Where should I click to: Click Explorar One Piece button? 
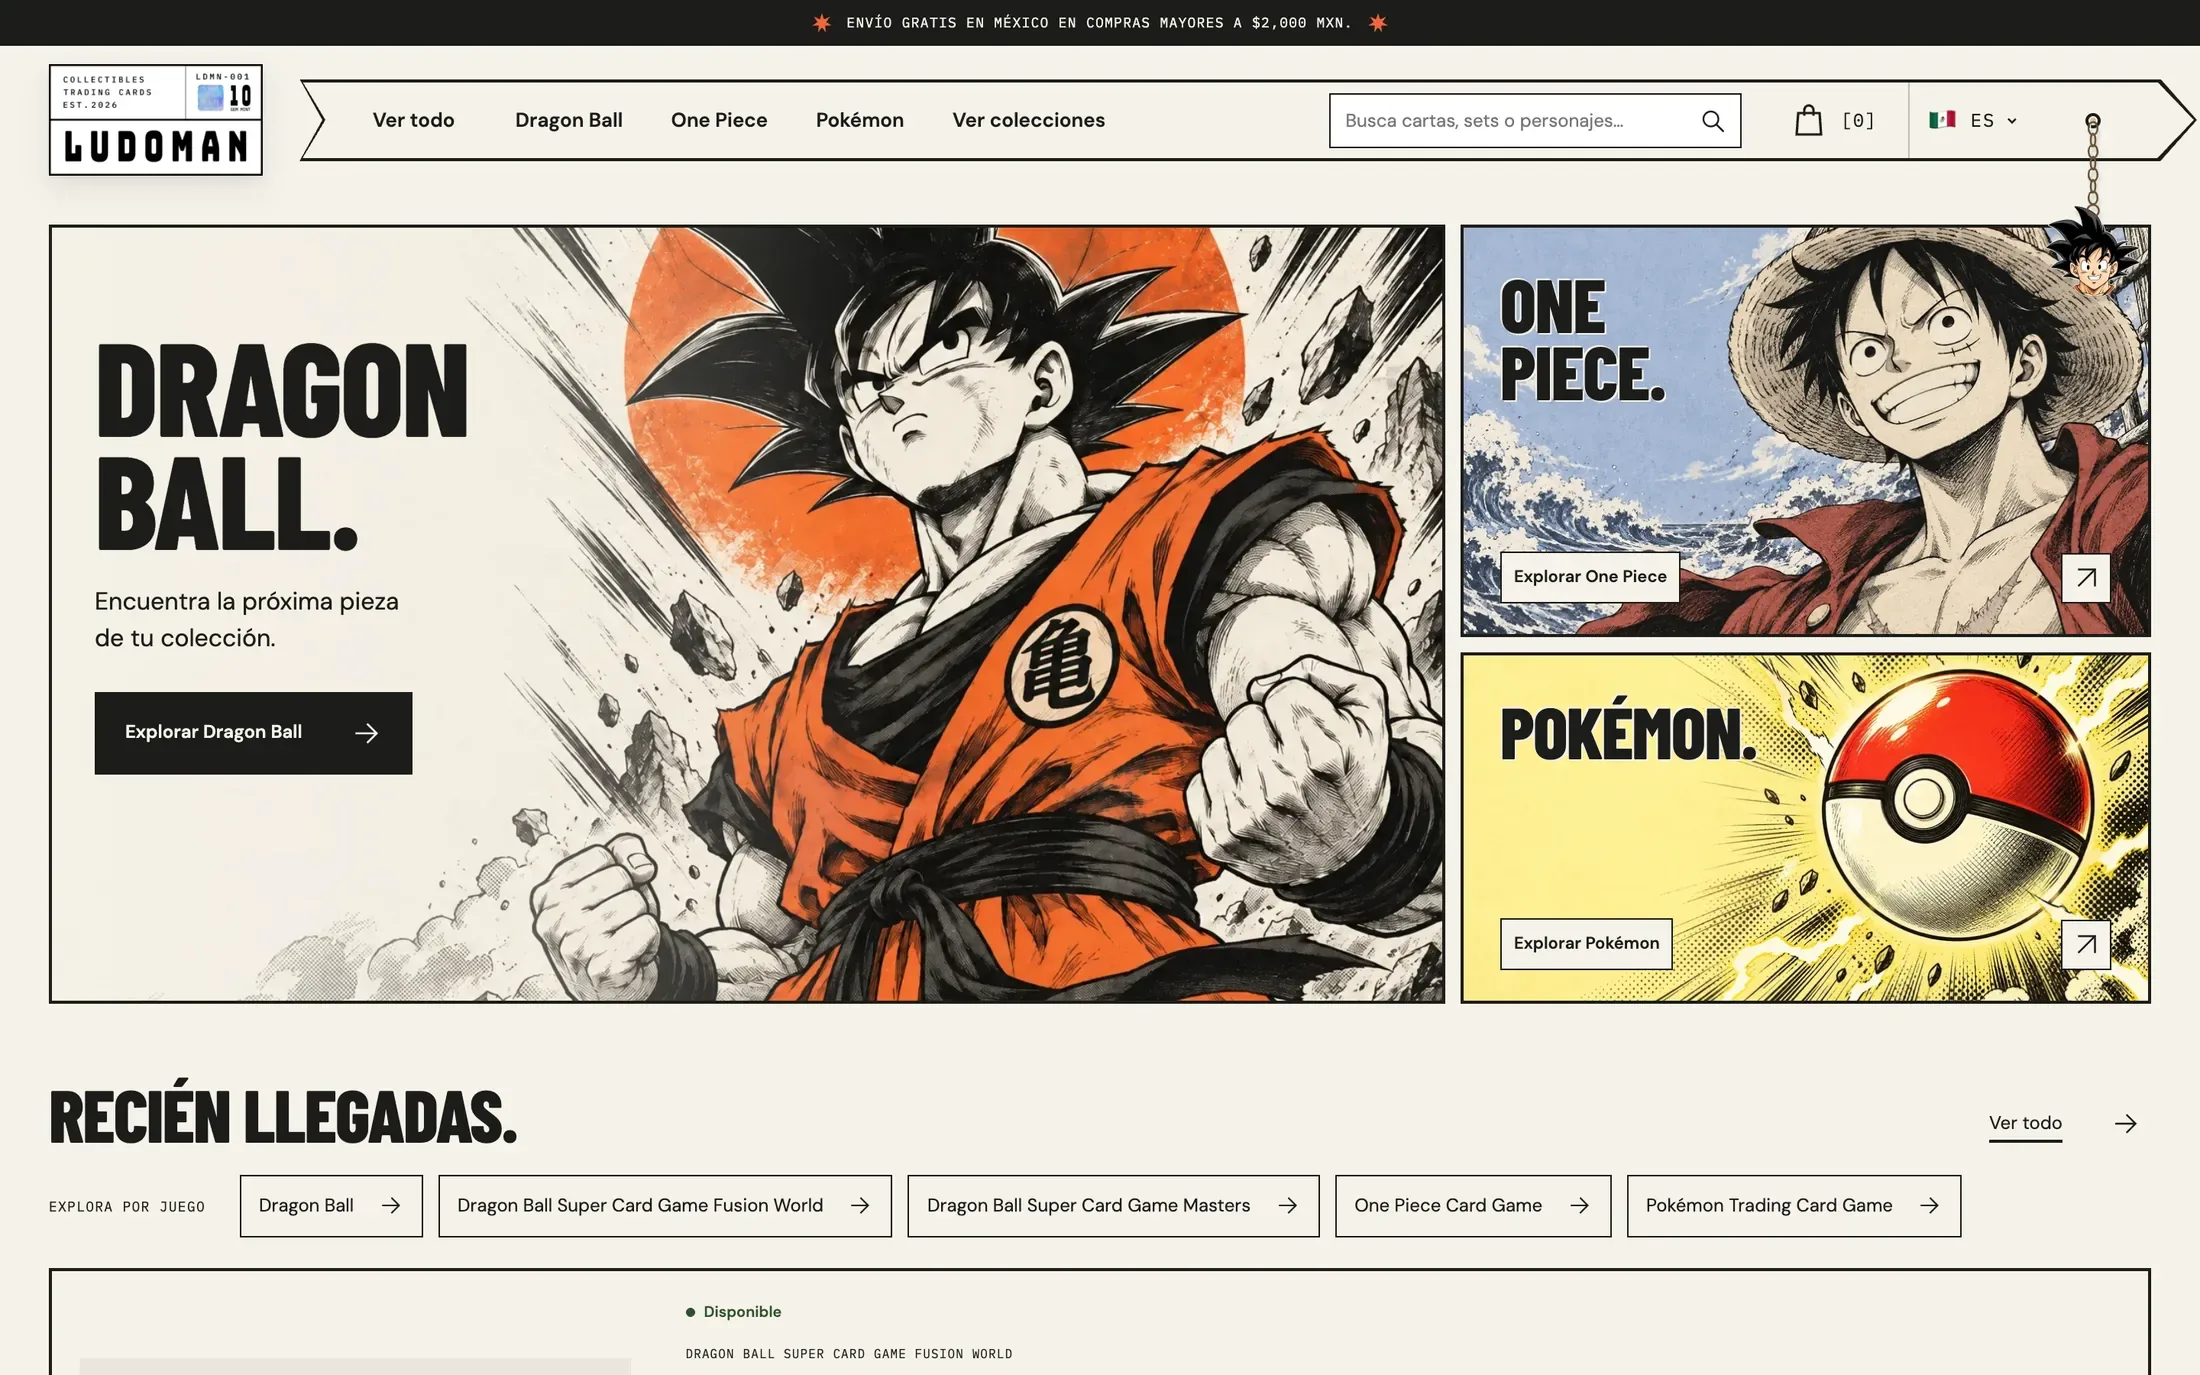coord(1590,577)
